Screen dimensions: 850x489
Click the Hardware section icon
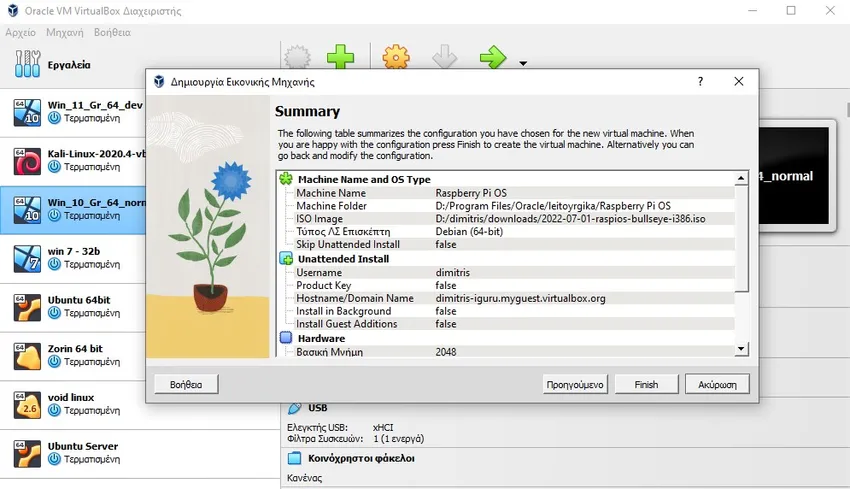click(x=286, y=338)
